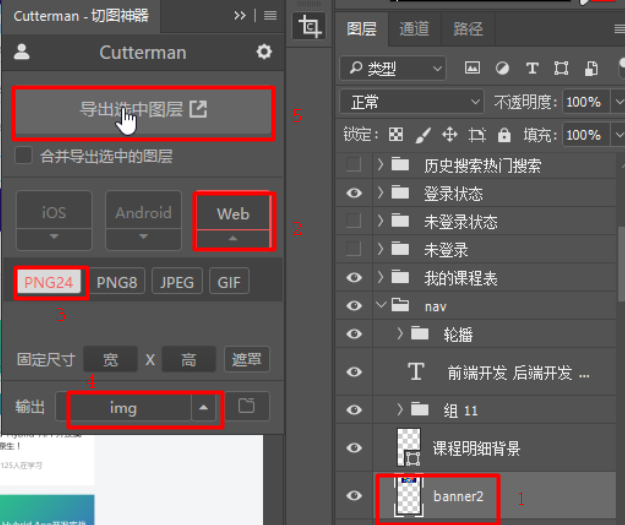Open Cutterman settings gear
Screen dimensions: 625x525
[264, 52]
